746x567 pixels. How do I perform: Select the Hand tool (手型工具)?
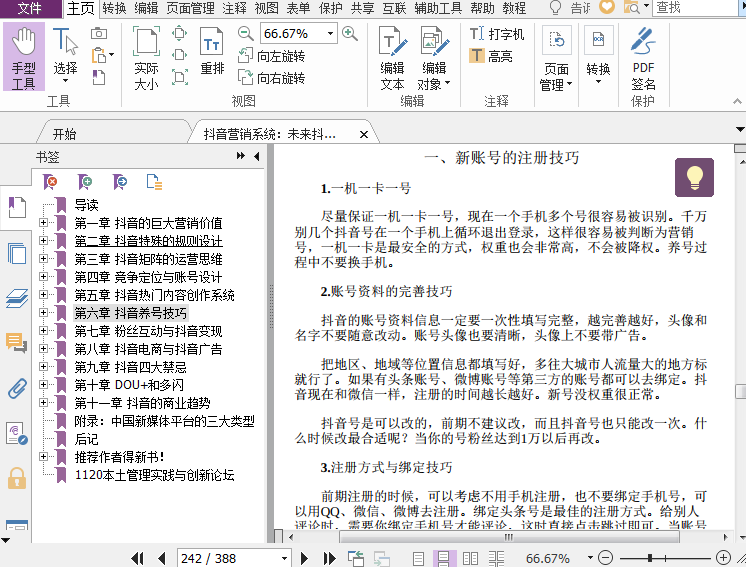pos(24,57)
